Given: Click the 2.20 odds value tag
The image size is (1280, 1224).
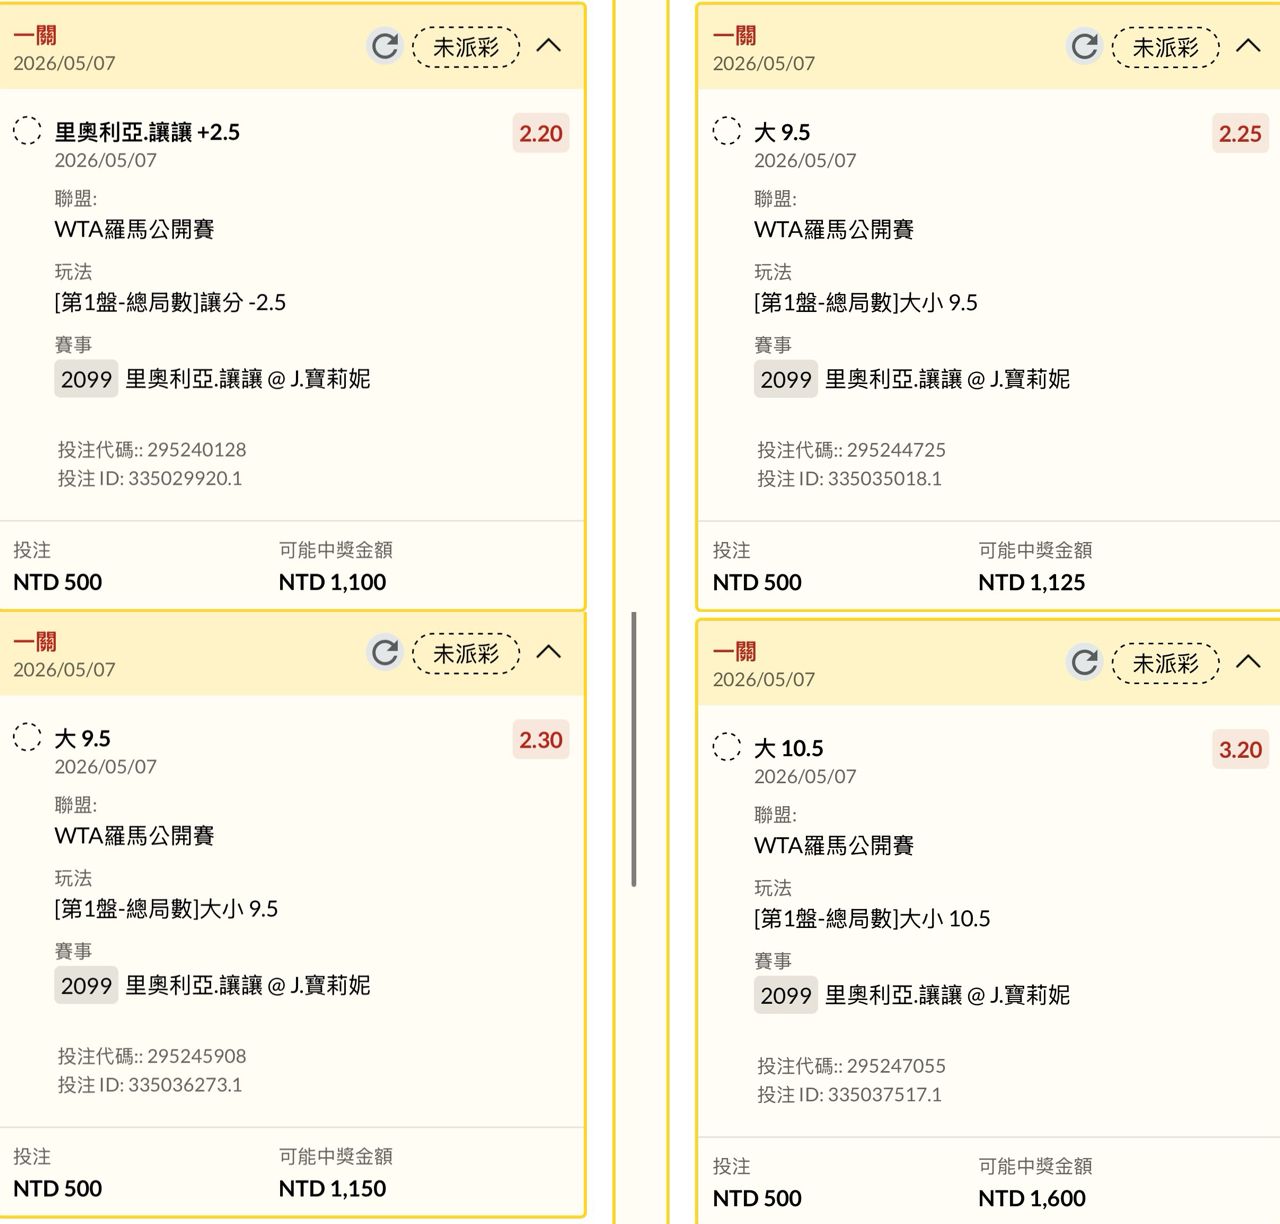Looking at the screenshot, I should [541, 133].
